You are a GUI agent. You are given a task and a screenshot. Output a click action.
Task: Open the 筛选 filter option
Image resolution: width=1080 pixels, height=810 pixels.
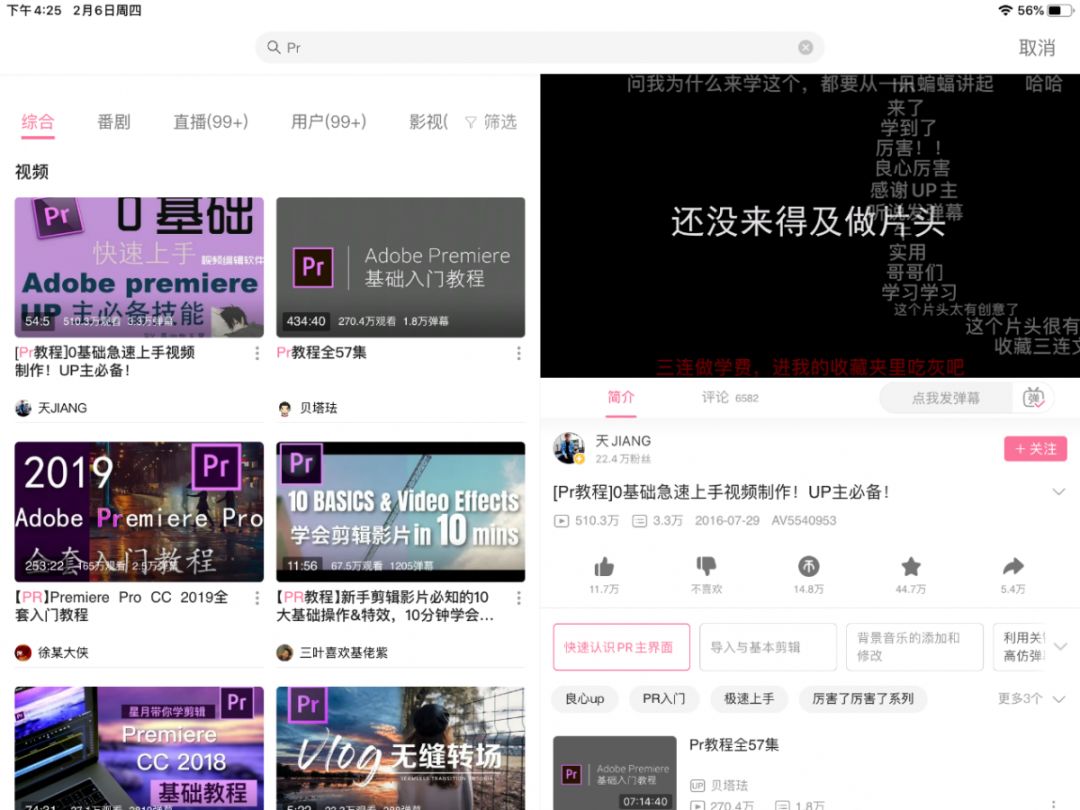click(491, 122)
